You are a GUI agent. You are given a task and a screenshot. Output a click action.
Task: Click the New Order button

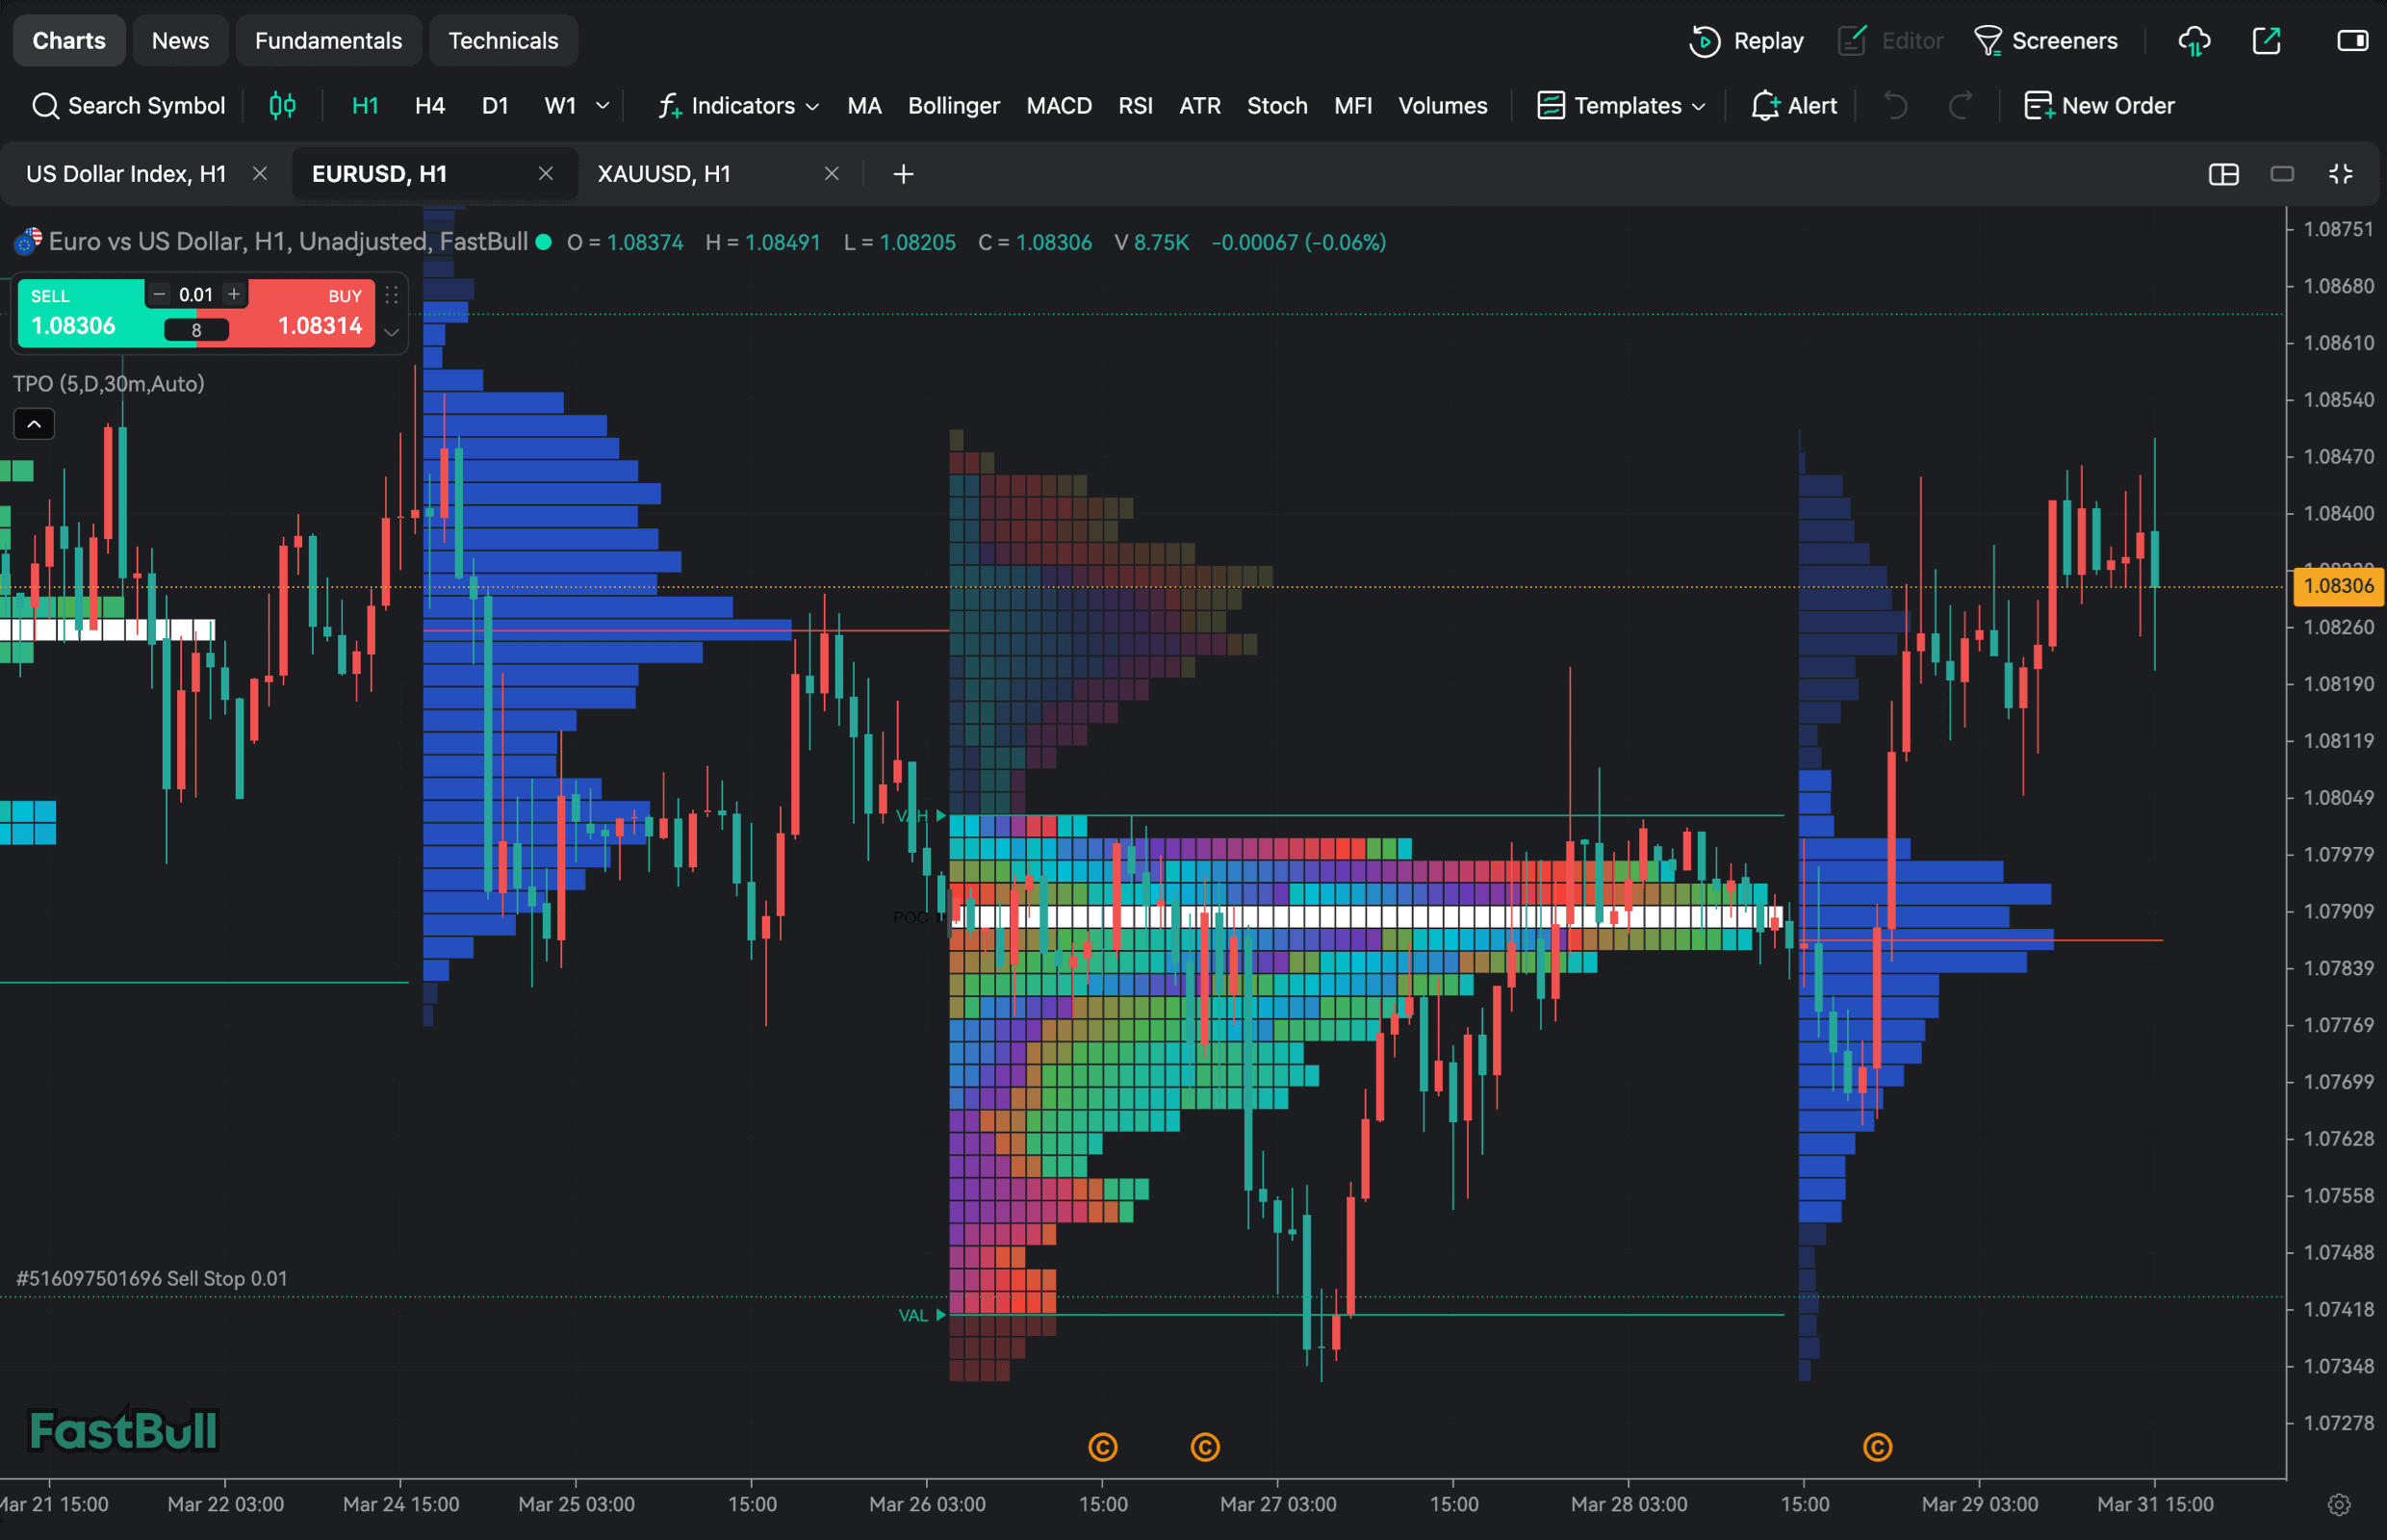2099,105
